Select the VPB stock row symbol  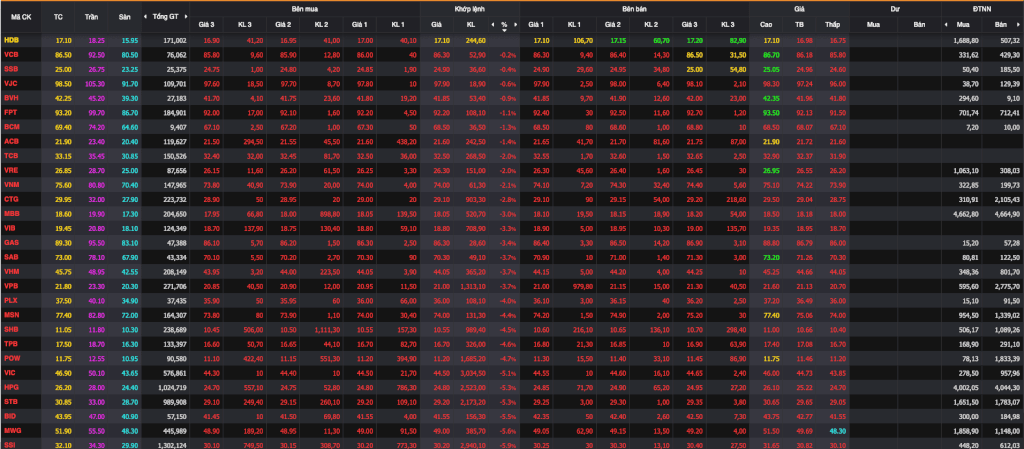[11, 285]
